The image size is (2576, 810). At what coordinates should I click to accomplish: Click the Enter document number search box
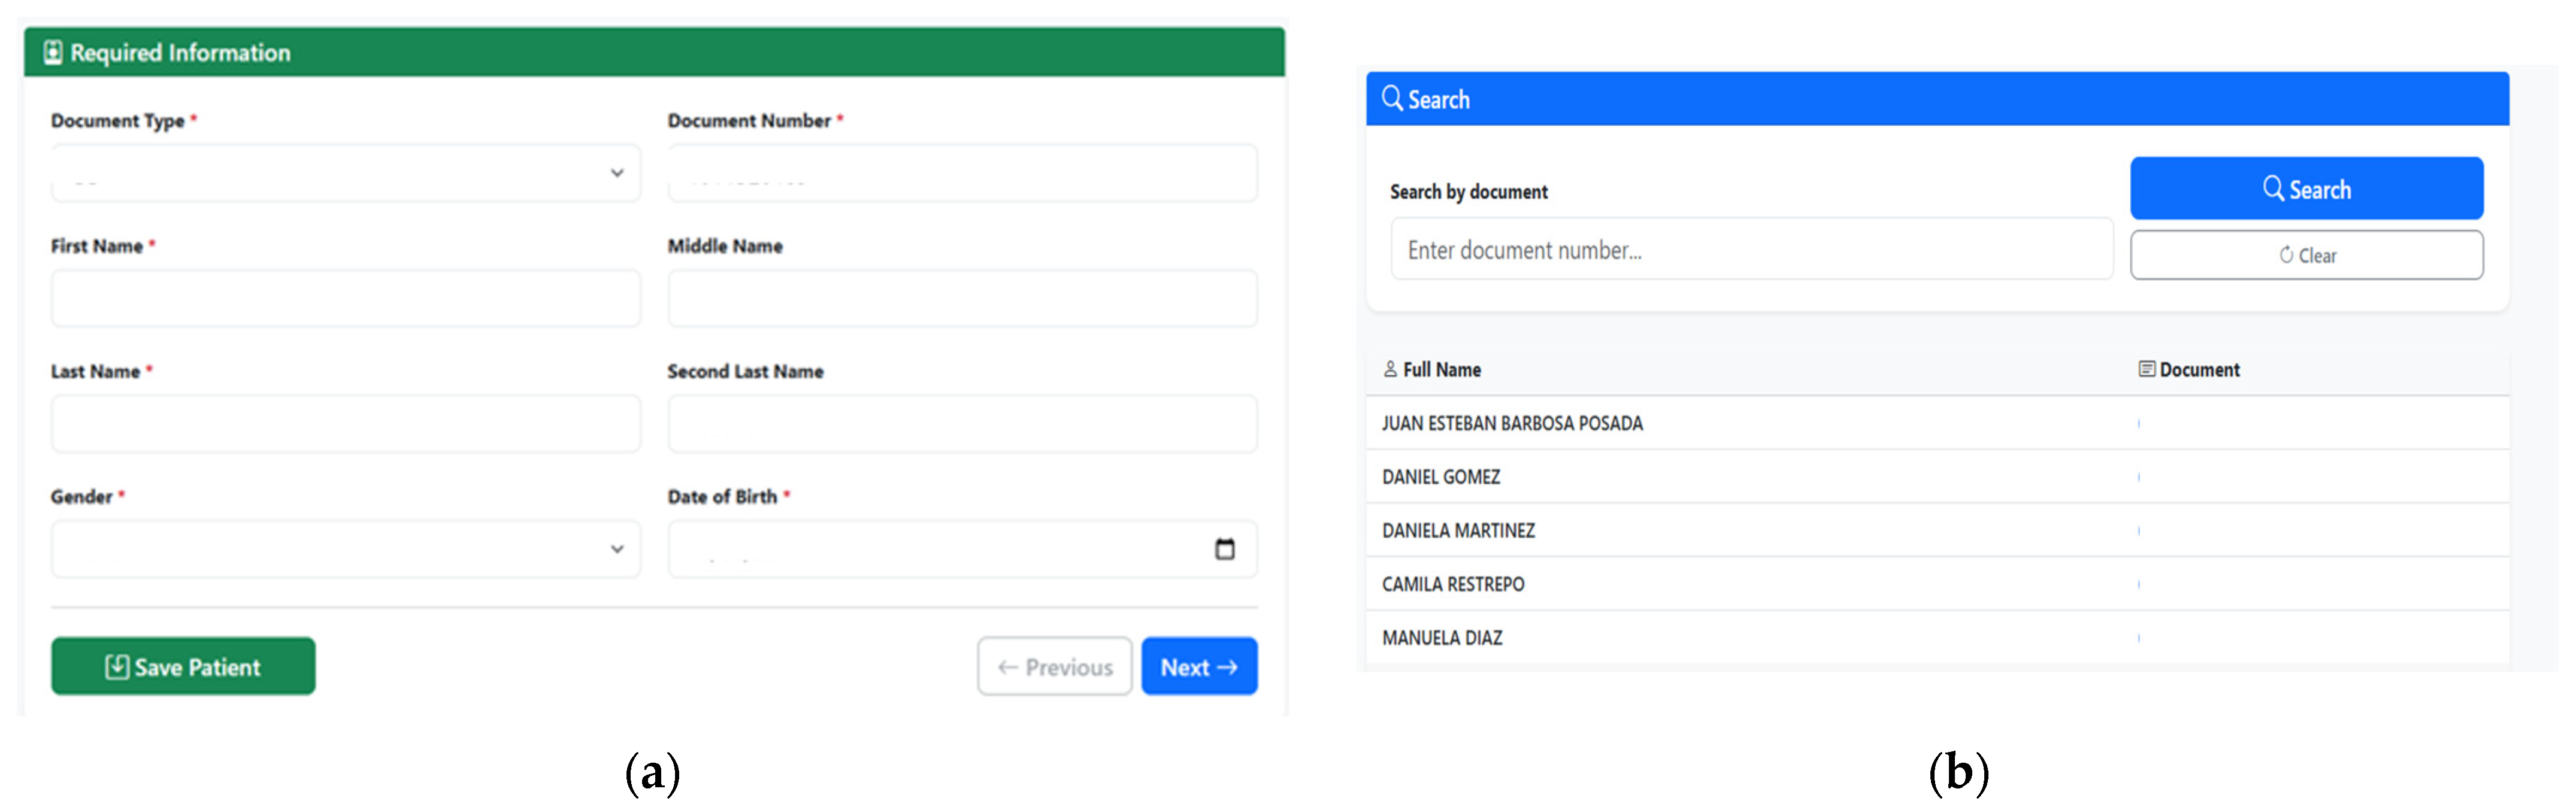(1750, 250)
